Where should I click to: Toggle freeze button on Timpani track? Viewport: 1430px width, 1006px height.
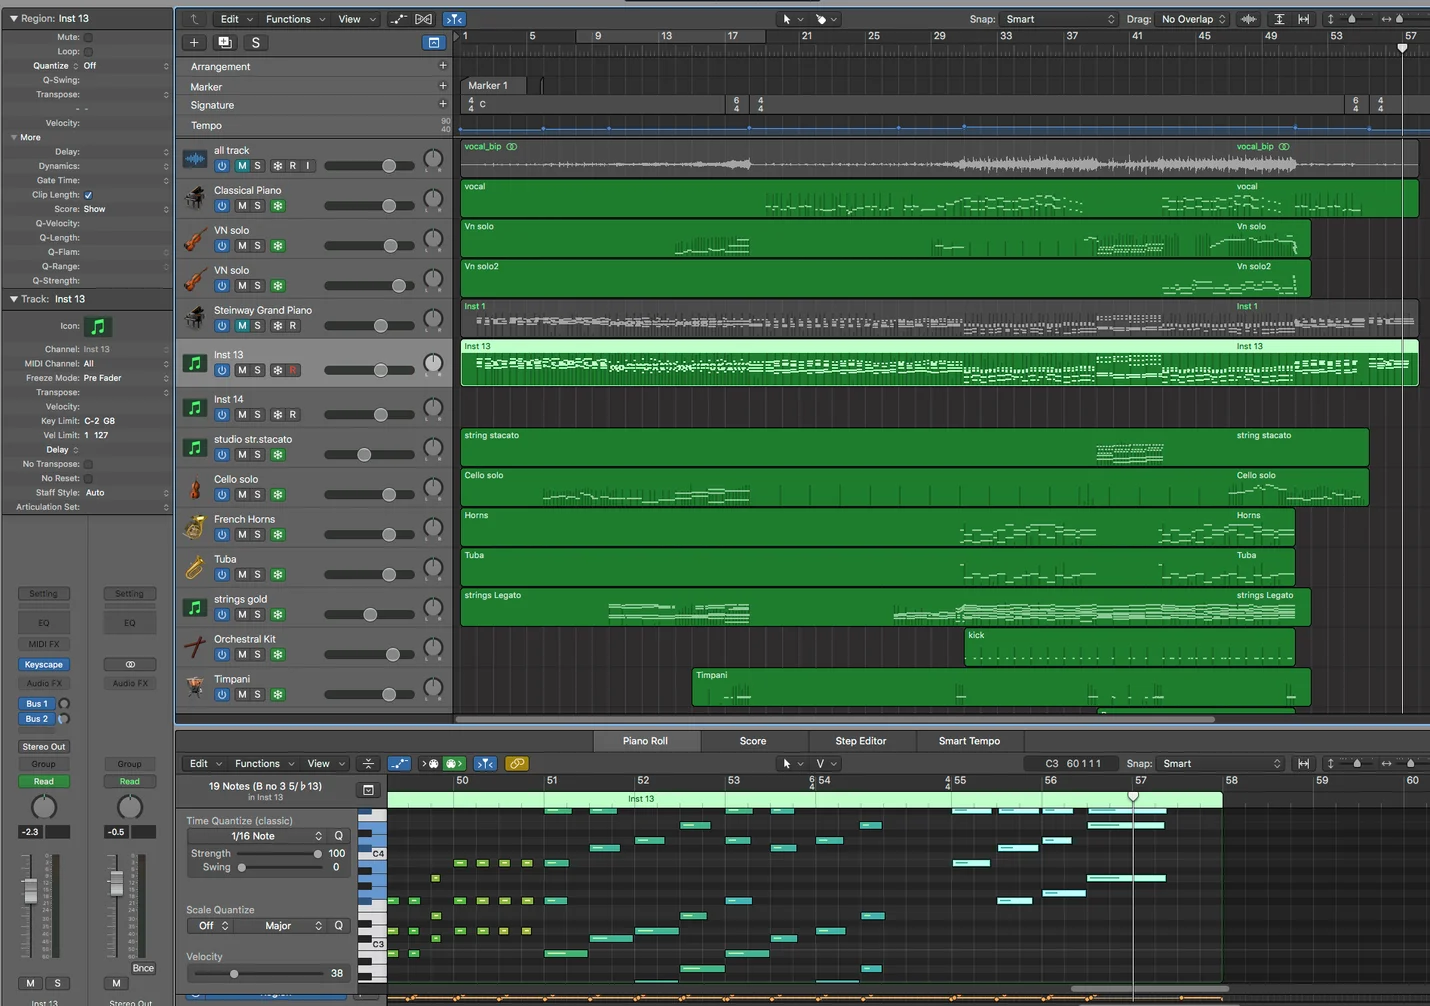[278, 695]
